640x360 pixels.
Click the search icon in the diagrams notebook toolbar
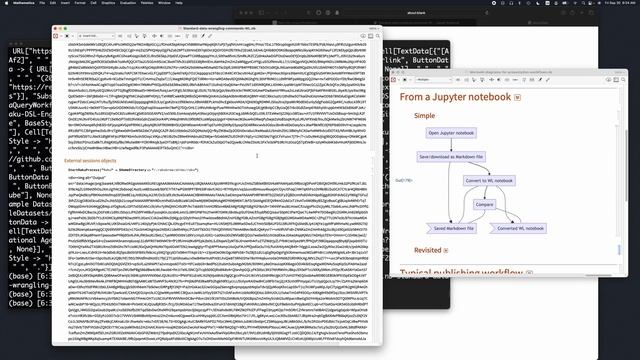pyautogui.click(x=623, y=80)
